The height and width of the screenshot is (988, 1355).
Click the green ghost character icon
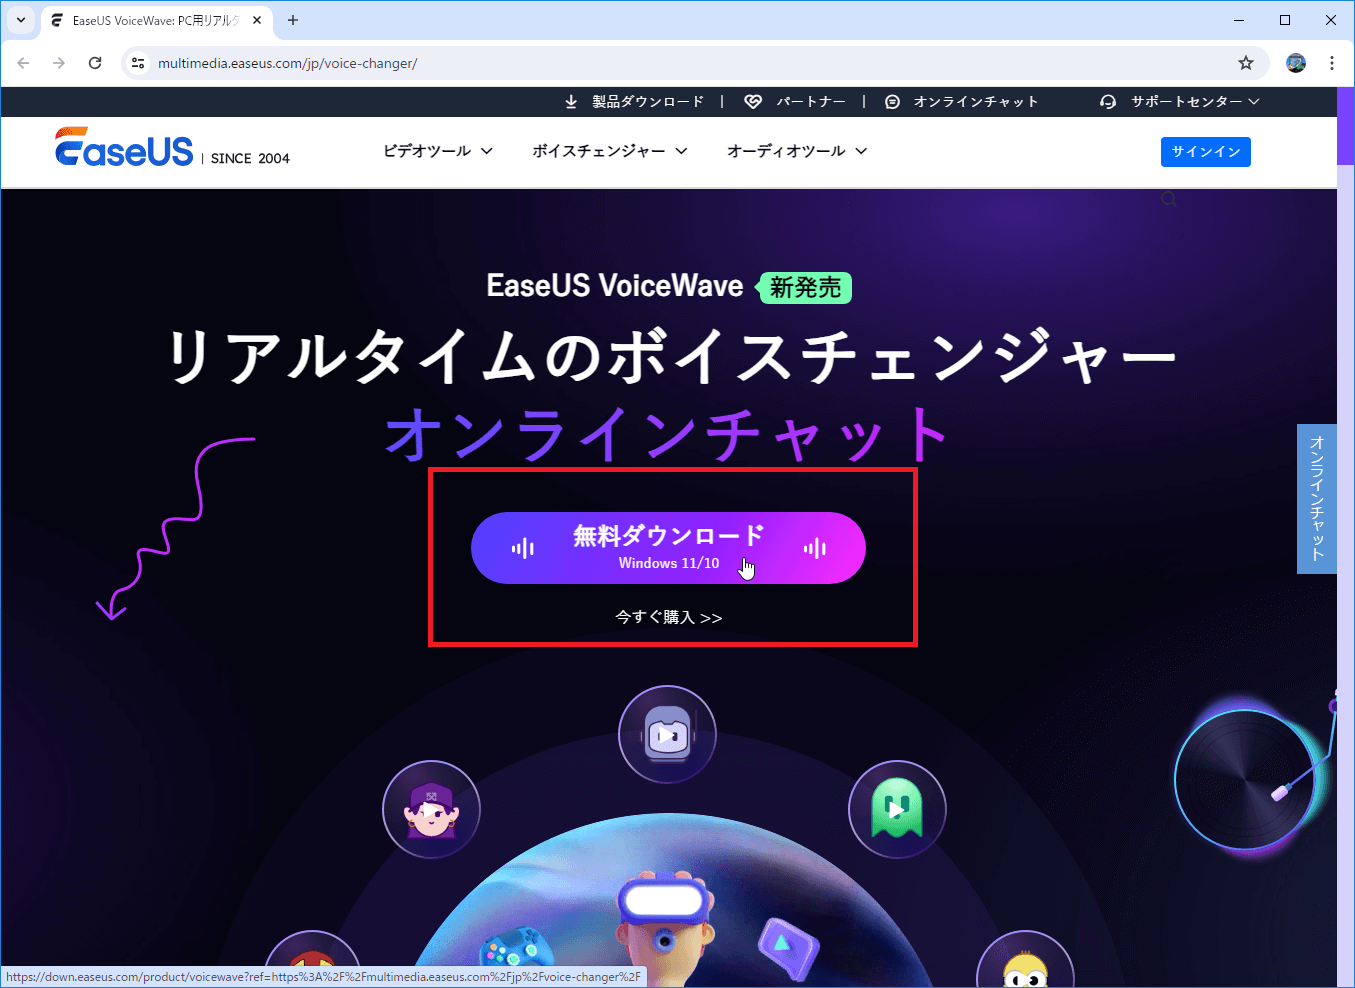pos(897,809)
